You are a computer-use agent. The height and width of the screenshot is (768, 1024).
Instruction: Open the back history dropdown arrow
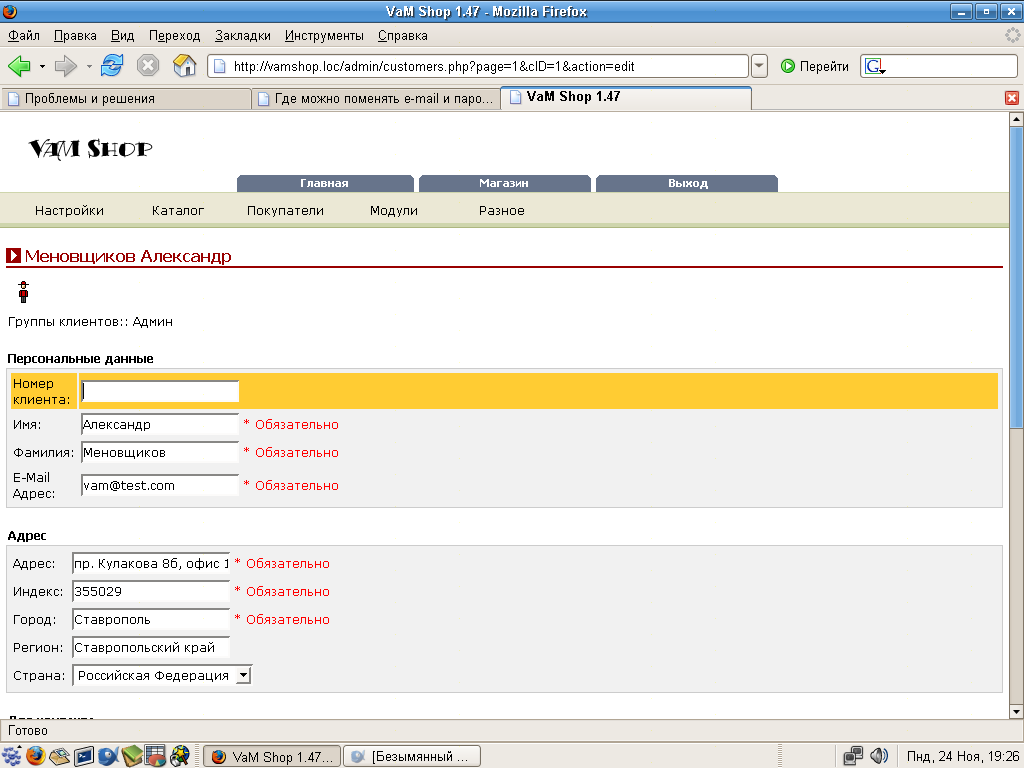tap(42, 66)
